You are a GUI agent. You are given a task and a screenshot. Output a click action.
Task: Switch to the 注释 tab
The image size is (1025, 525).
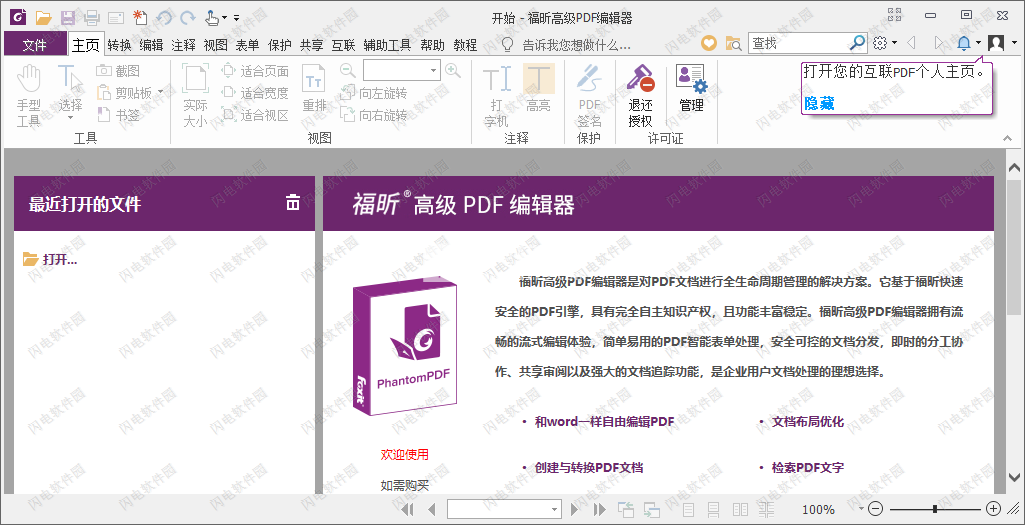tap(184, 44)
